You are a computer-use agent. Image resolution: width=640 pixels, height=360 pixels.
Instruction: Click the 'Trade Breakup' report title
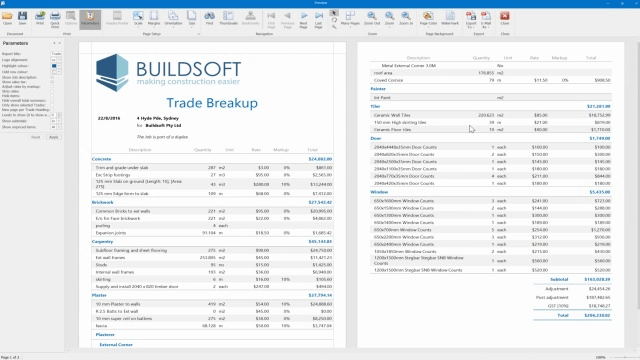pos(212,102)
